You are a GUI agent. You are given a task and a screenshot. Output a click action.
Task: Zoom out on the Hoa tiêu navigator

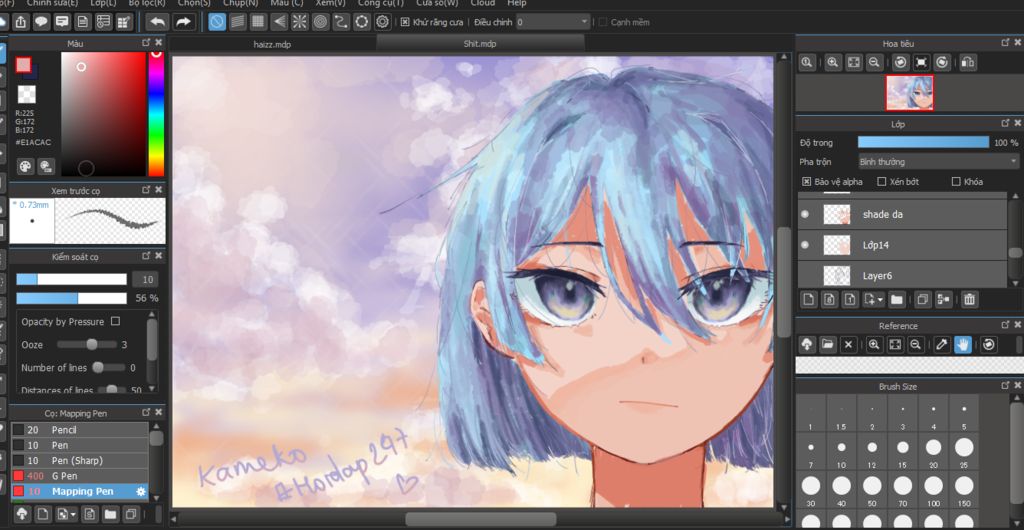874,62
